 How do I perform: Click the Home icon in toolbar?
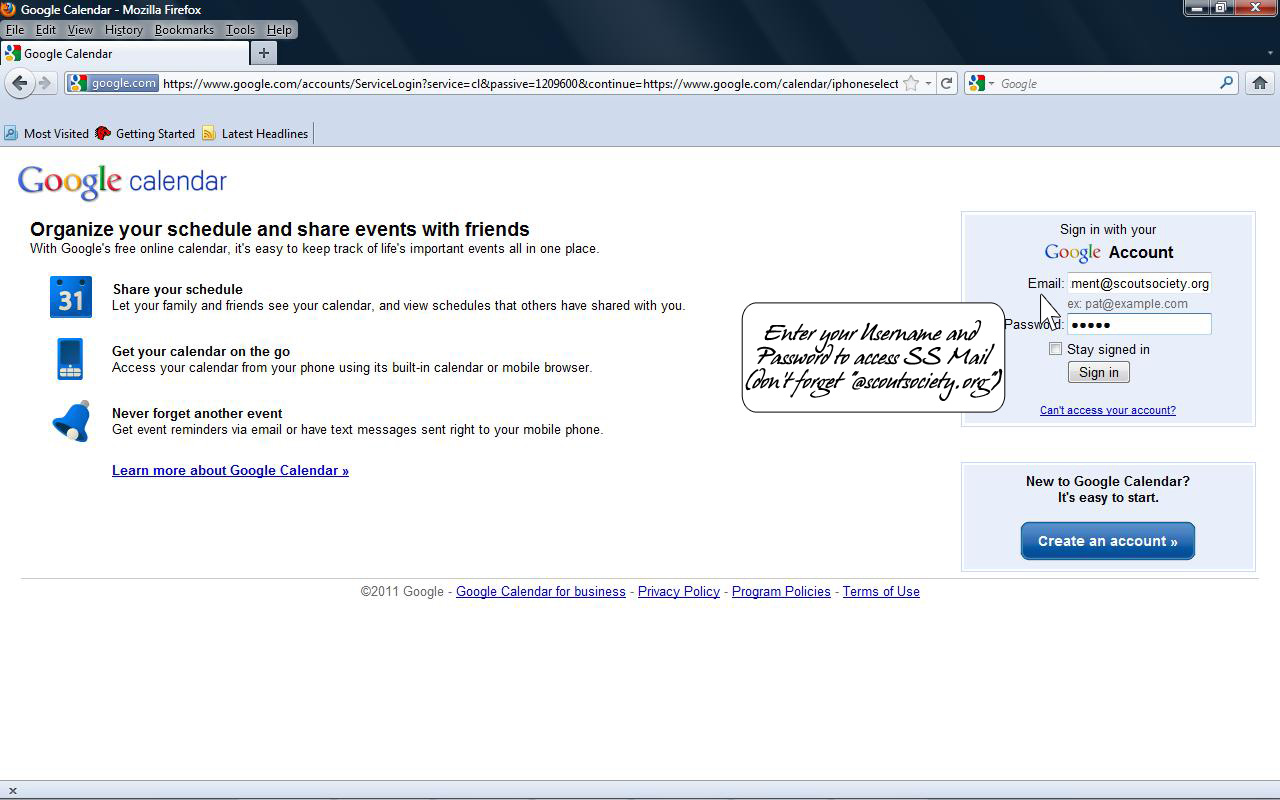[1260, 83]
